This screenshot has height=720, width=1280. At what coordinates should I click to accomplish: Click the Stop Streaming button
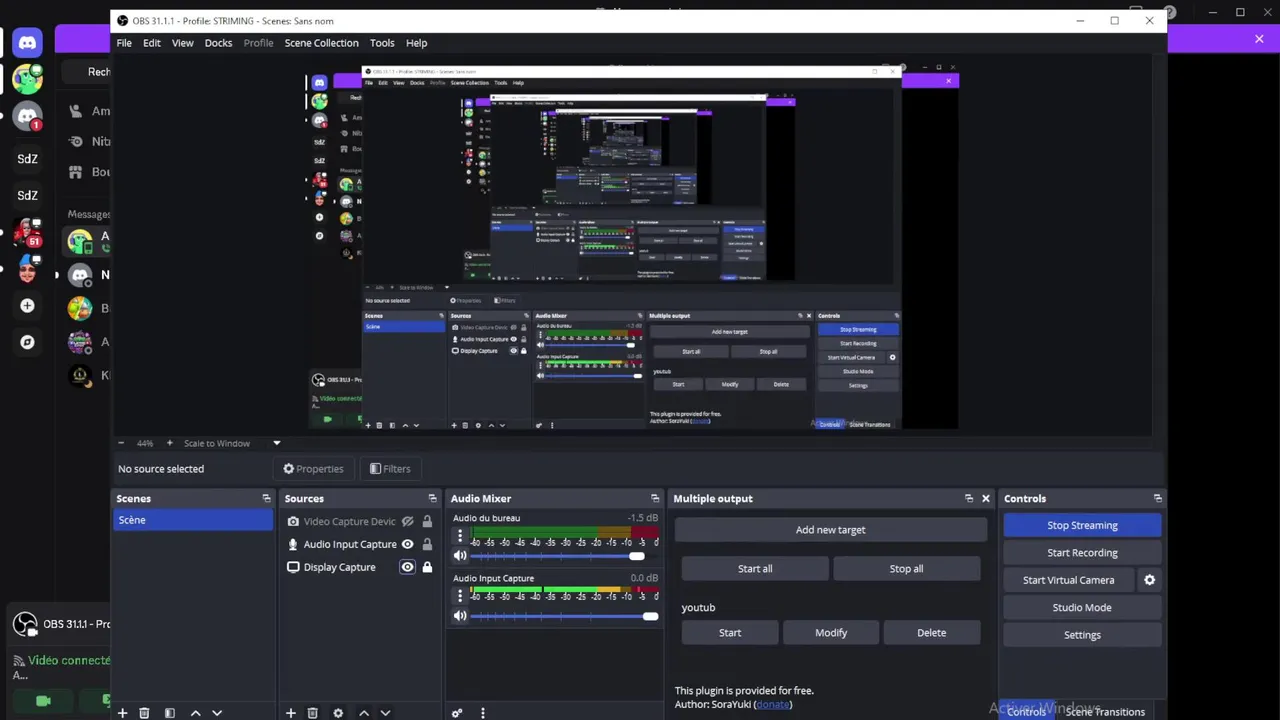pos(1082,525)
